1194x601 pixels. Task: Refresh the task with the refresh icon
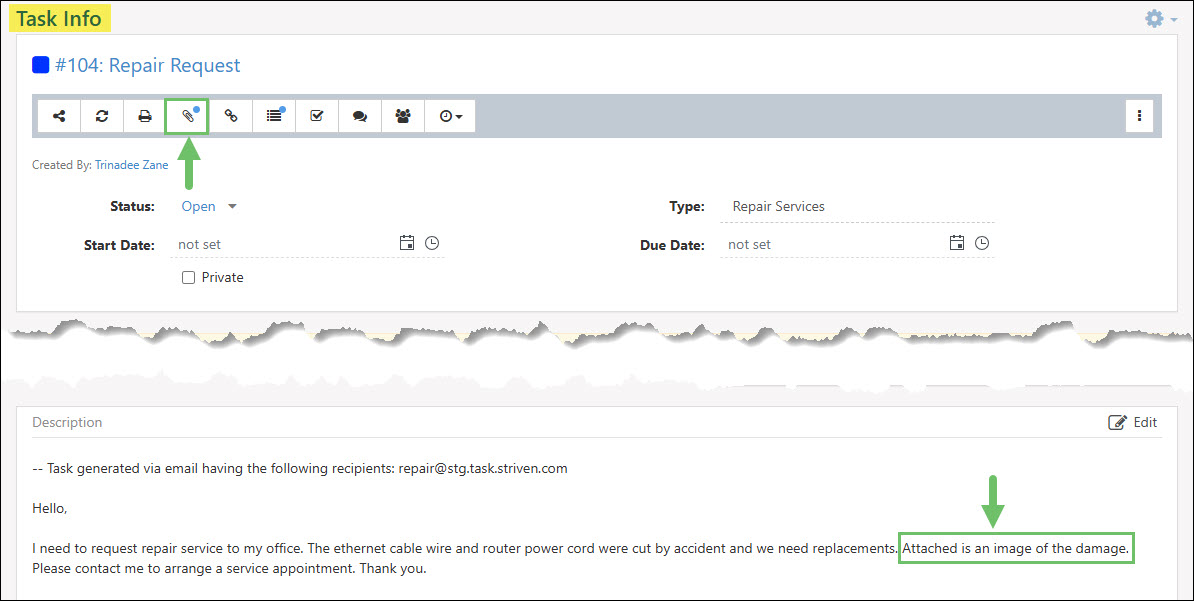coord(101,115)
